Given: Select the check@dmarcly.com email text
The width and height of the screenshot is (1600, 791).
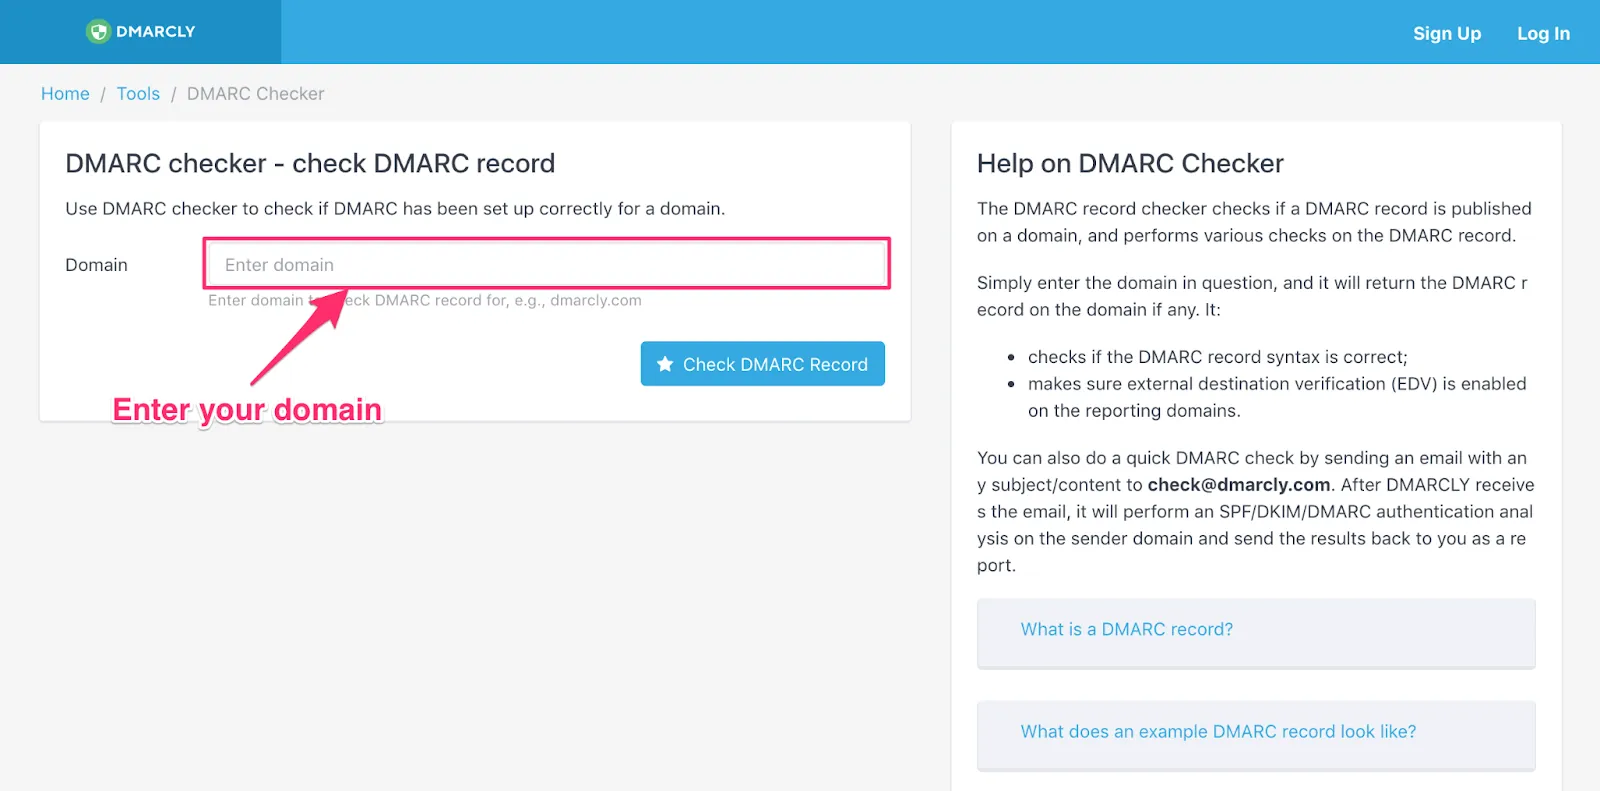Looking at the screenshot, I should point(1239,485).
